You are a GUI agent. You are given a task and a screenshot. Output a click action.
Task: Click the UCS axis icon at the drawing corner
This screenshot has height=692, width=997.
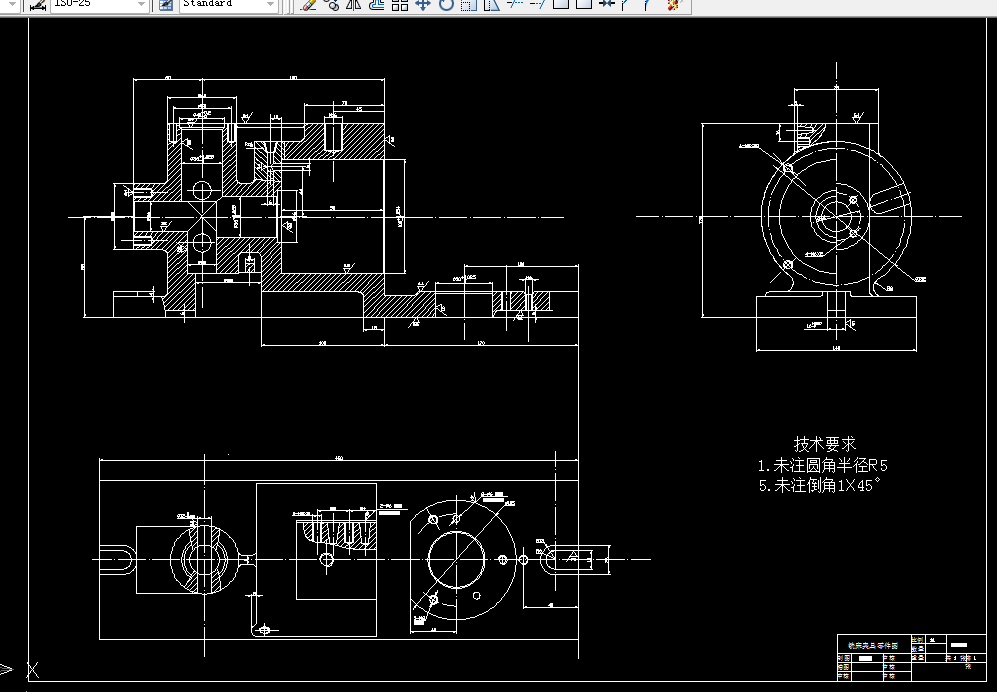click(x=19, y=669)
